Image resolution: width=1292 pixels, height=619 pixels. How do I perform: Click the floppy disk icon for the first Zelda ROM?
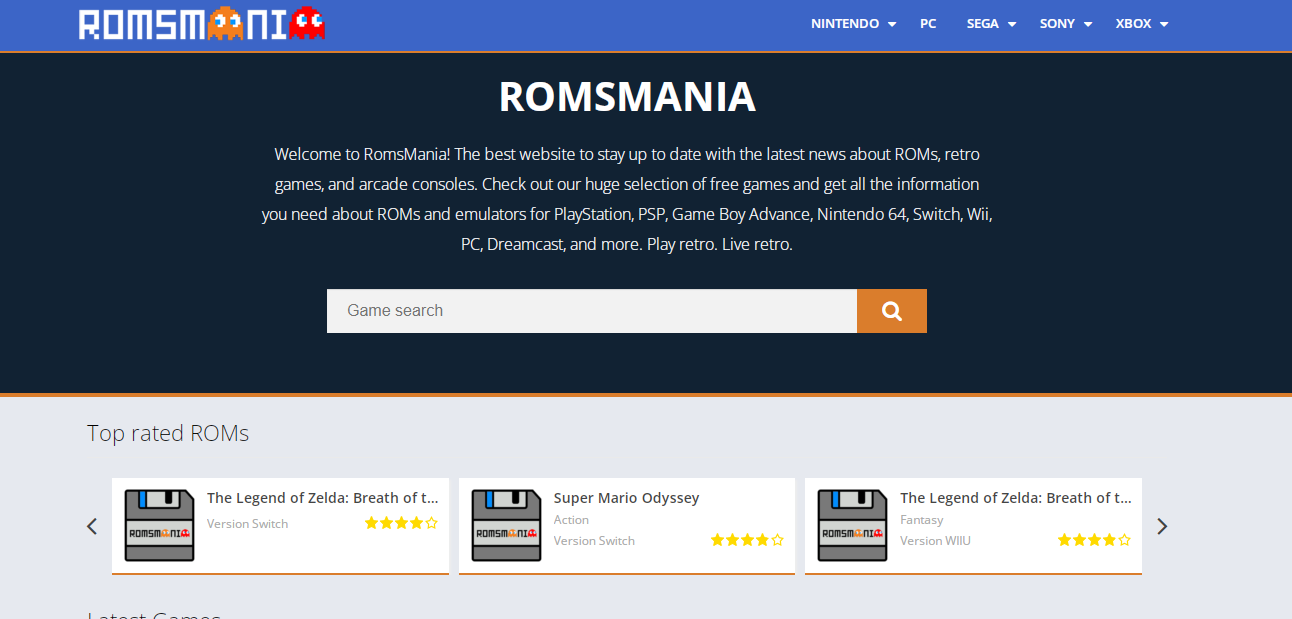pyautogui.click(x=159, y=524)
